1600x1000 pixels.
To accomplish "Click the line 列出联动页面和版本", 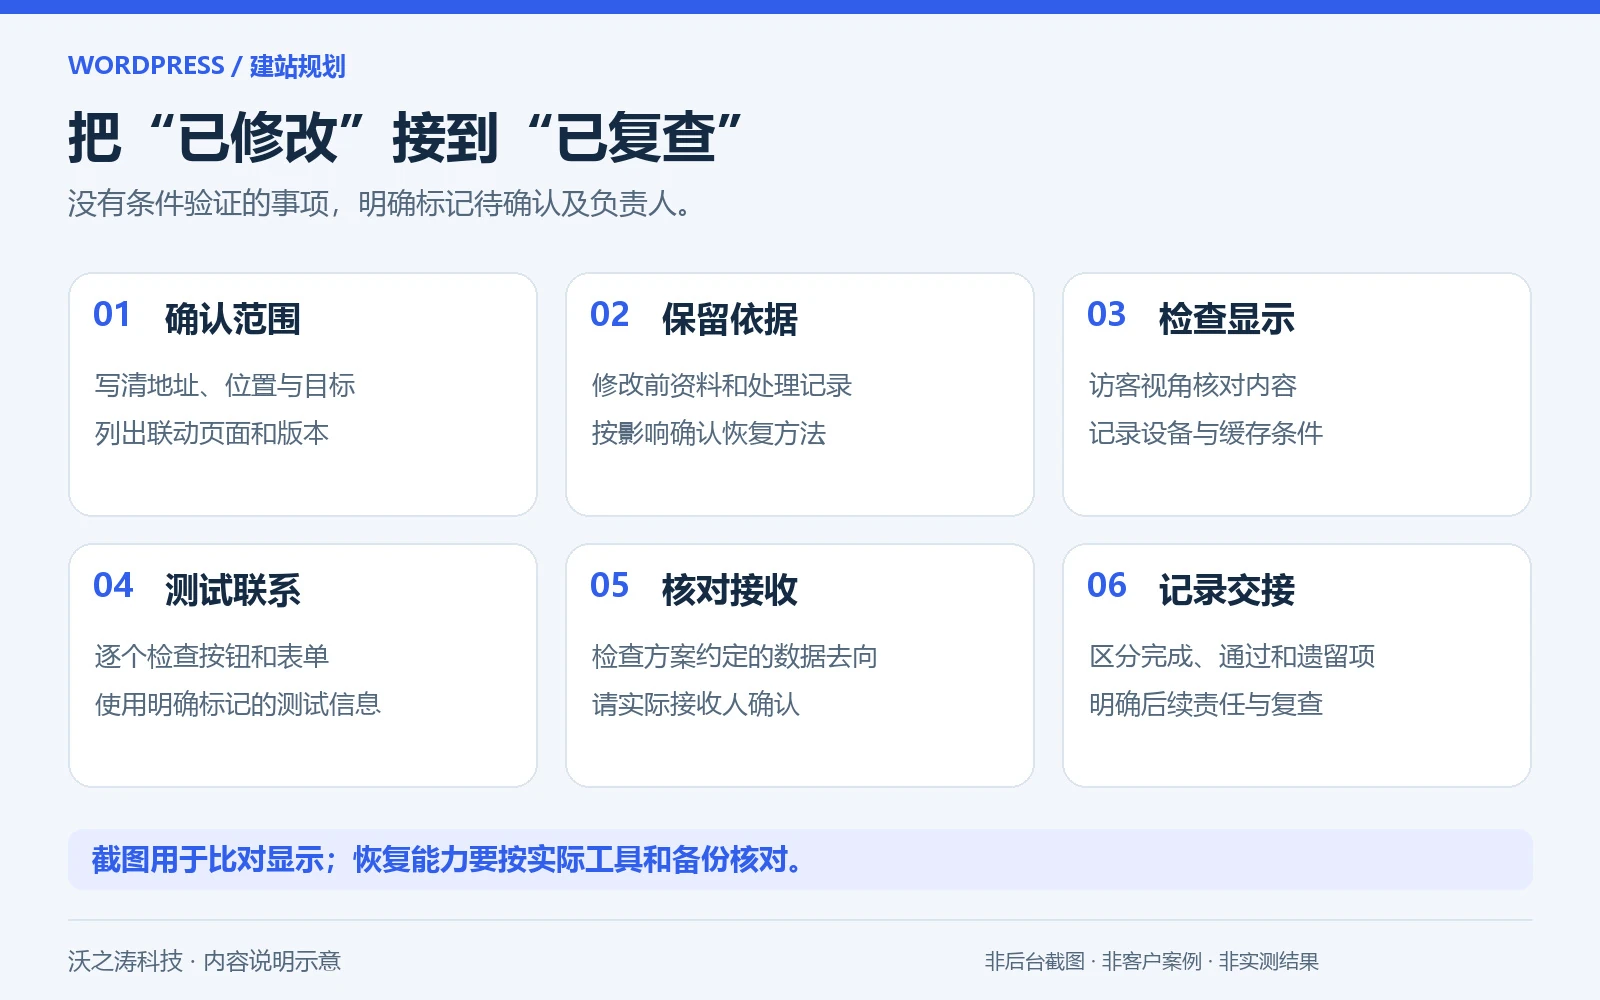I will pyautogui.click(x=212, y=434).
